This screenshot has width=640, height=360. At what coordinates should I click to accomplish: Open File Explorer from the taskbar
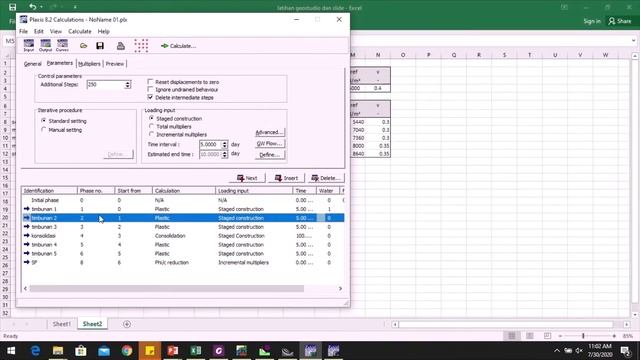[58, 351]
